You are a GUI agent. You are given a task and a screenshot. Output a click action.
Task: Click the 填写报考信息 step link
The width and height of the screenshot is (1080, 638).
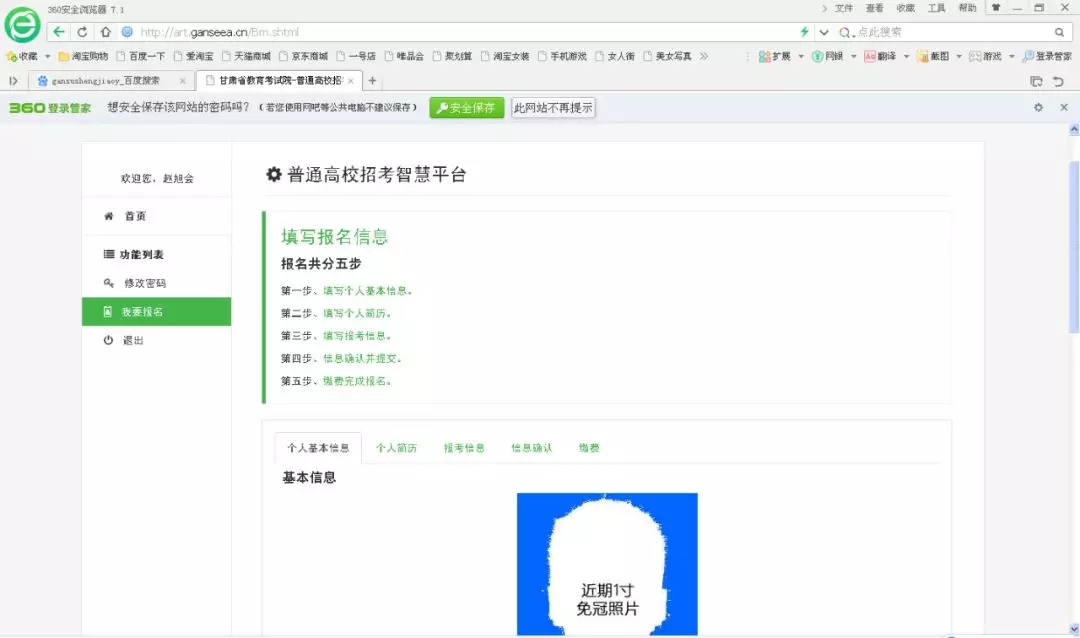coord(357,336)
